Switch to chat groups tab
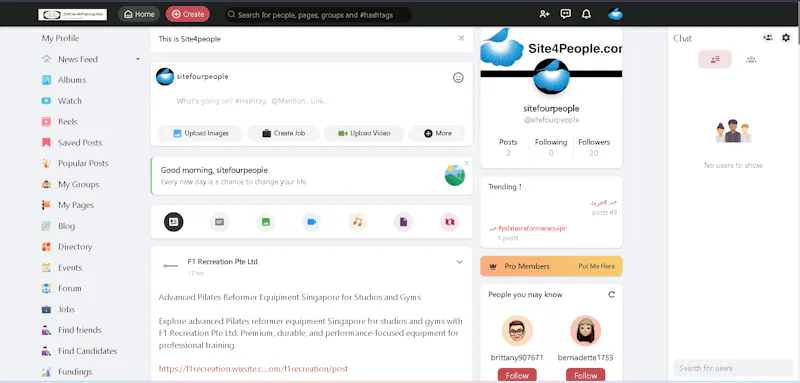The width and height of the screenshot is (800, 383). 751,59
